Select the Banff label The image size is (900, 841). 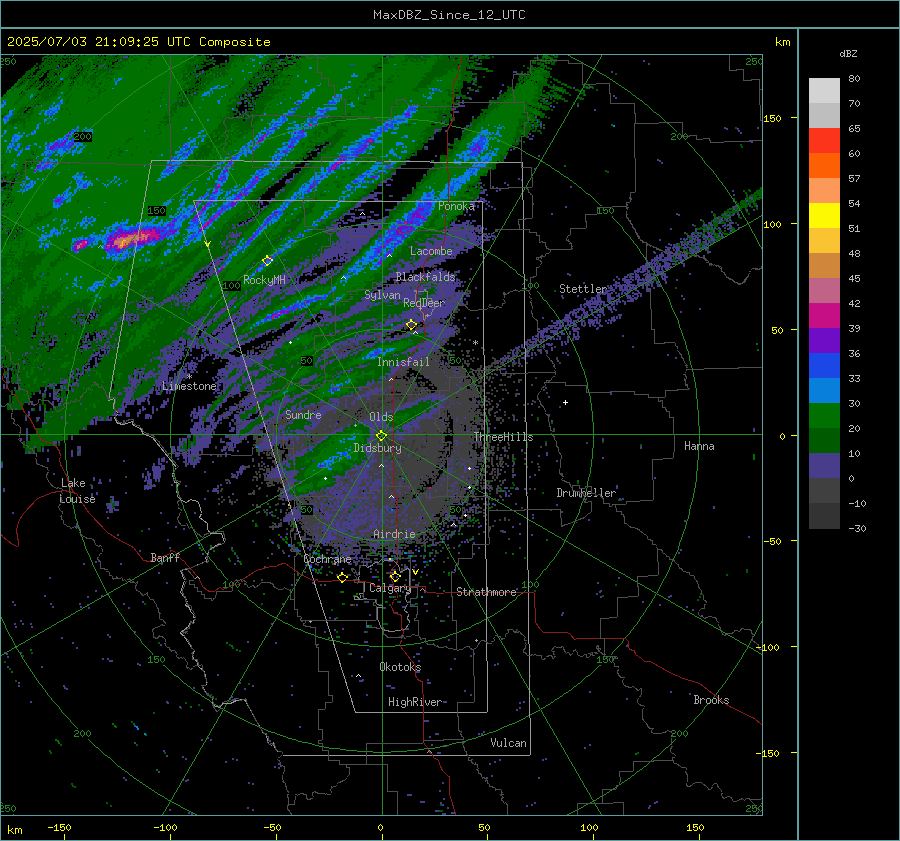165,557
